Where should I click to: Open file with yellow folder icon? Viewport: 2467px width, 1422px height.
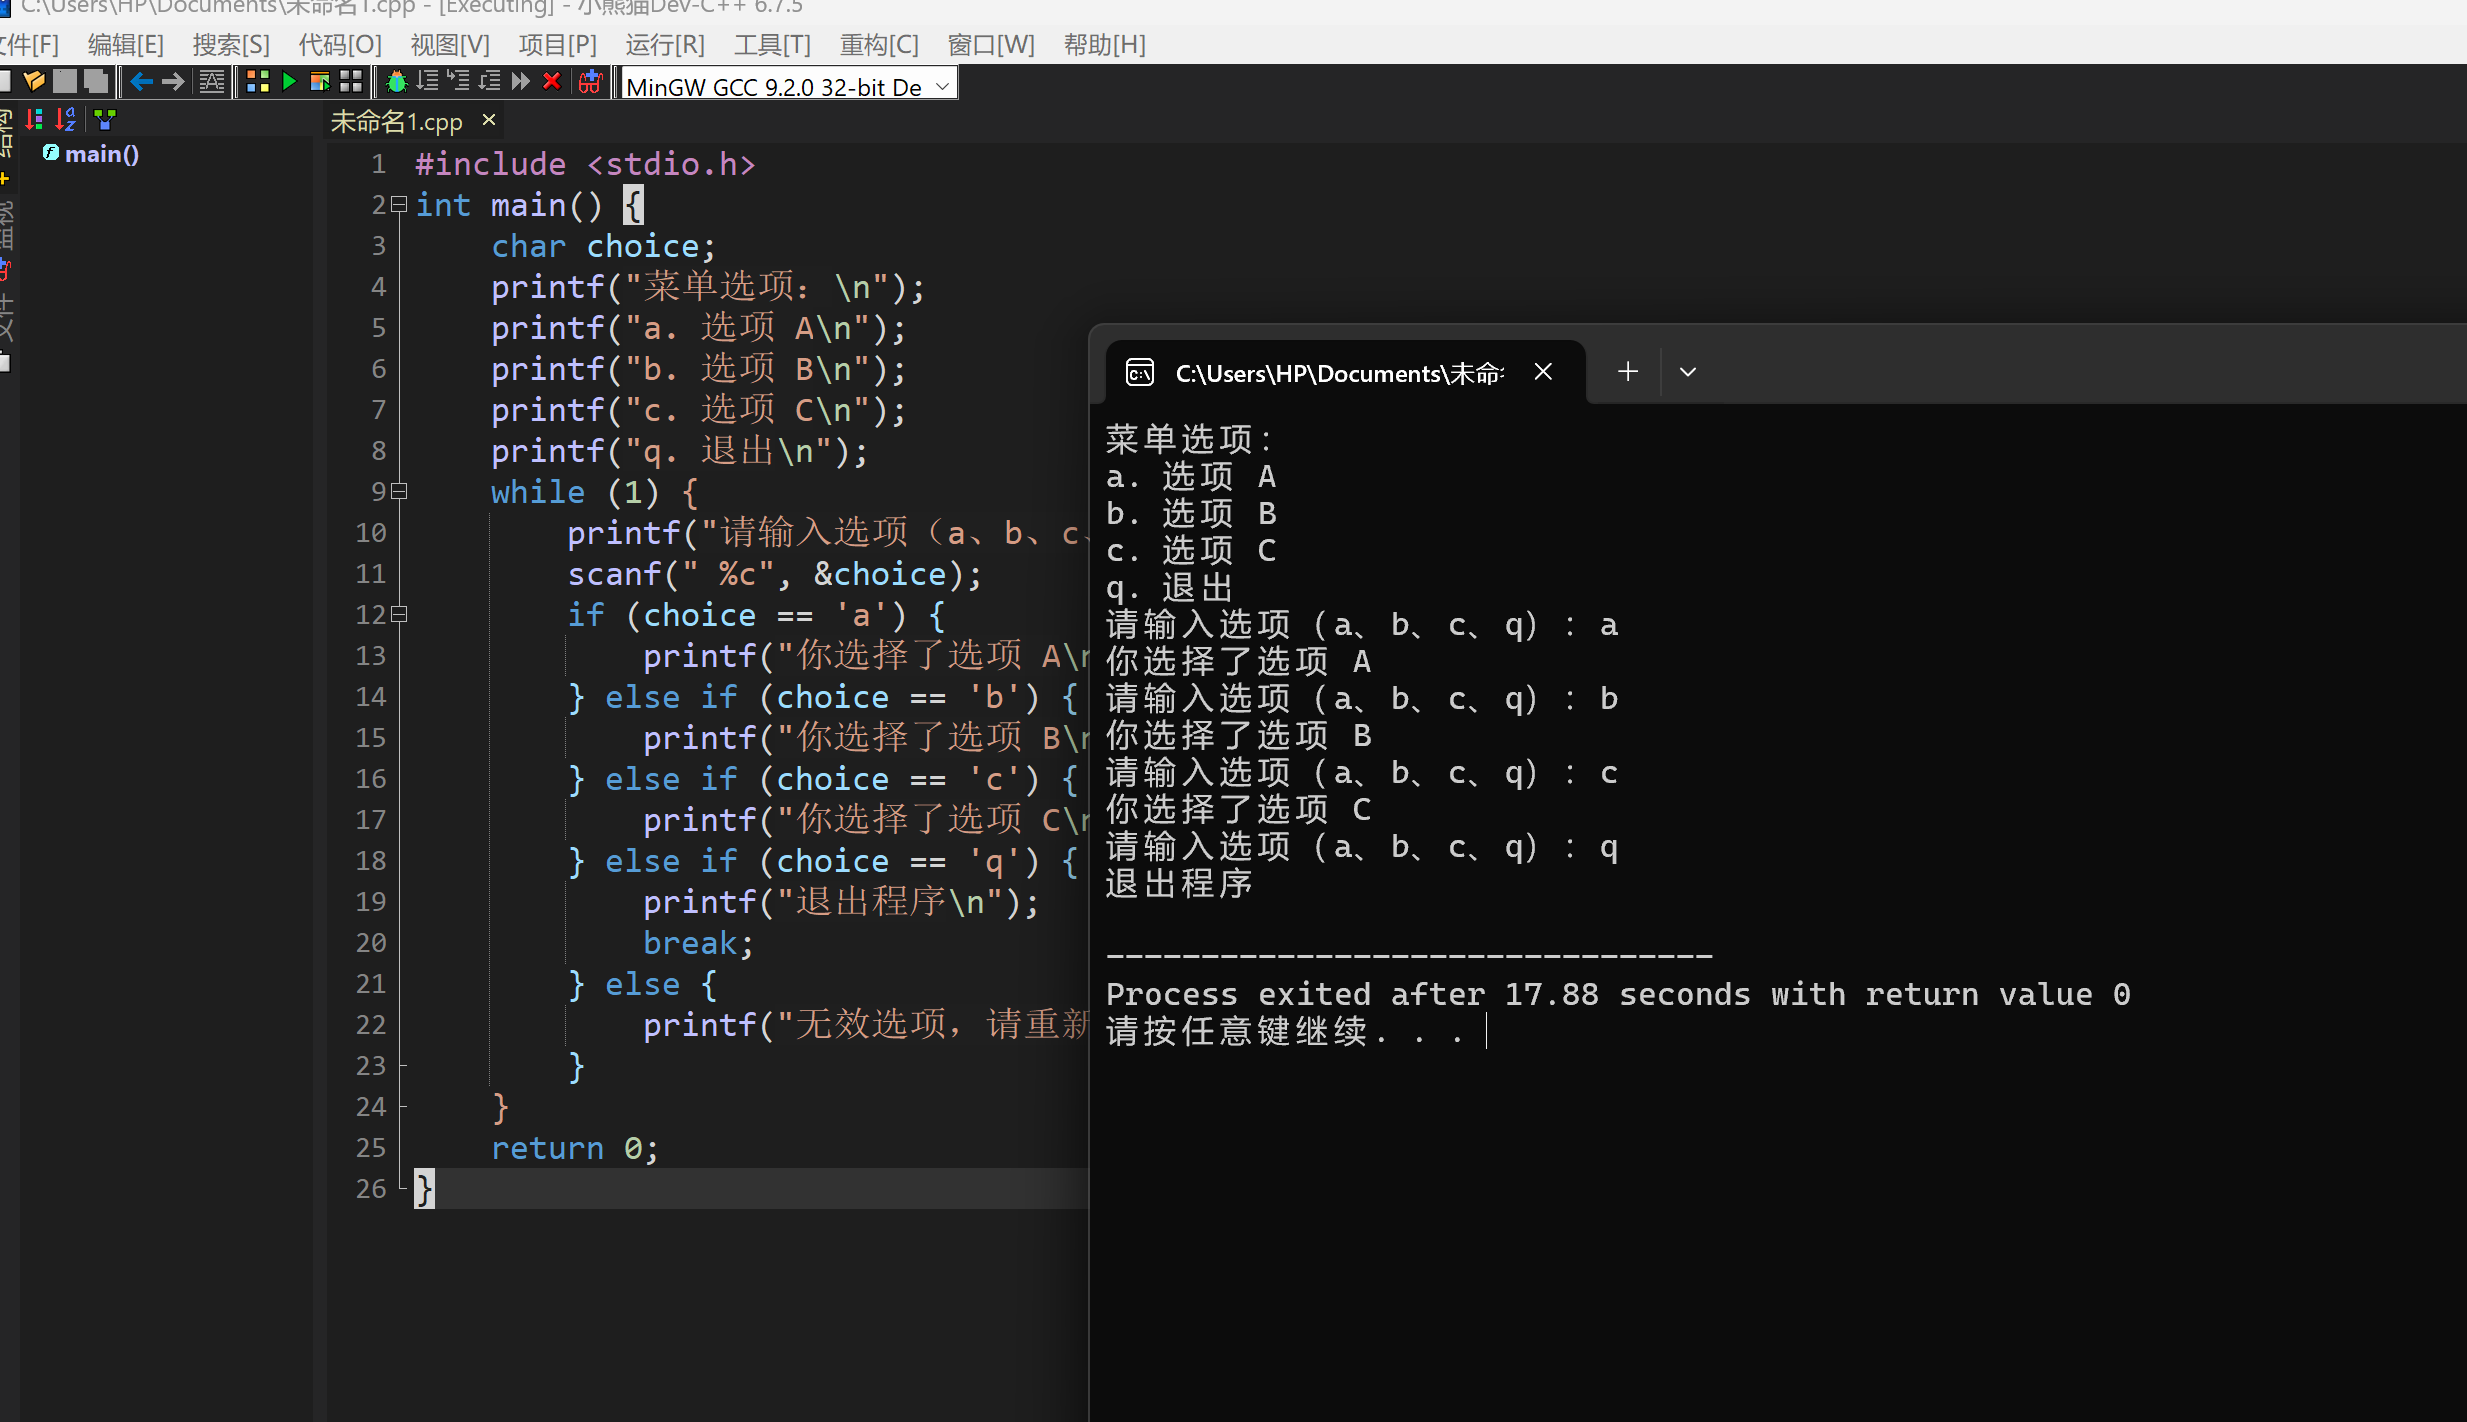point(34,82)
